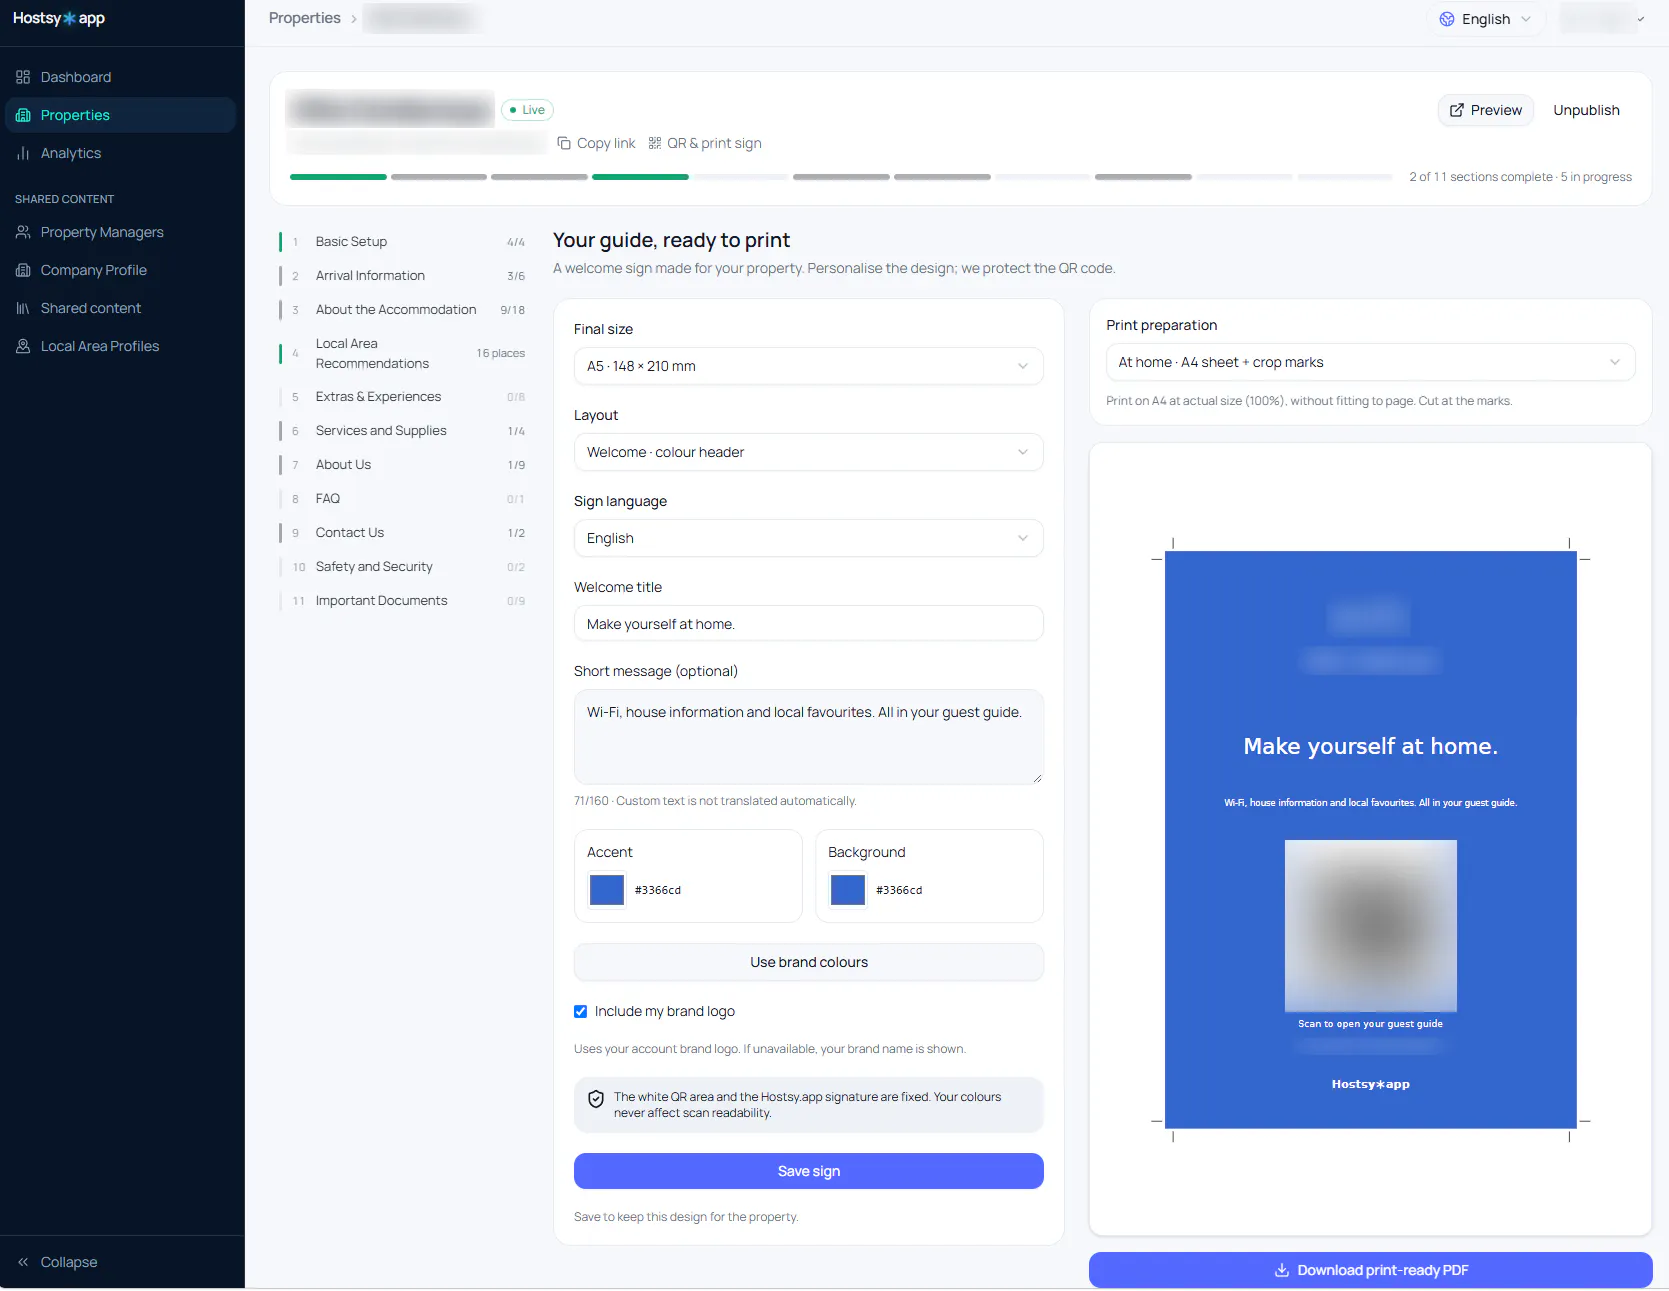The image size is (1669, 1291).
Task: Click the Preview external-link icon
Action: click(1457, 110)
